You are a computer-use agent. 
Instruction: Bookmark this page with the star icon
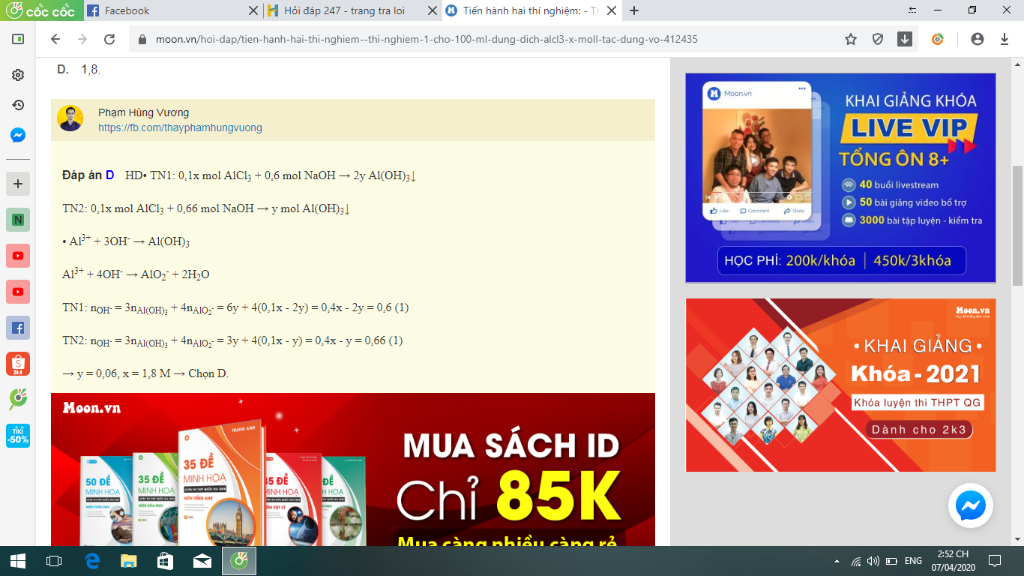(x=850, y=39)
